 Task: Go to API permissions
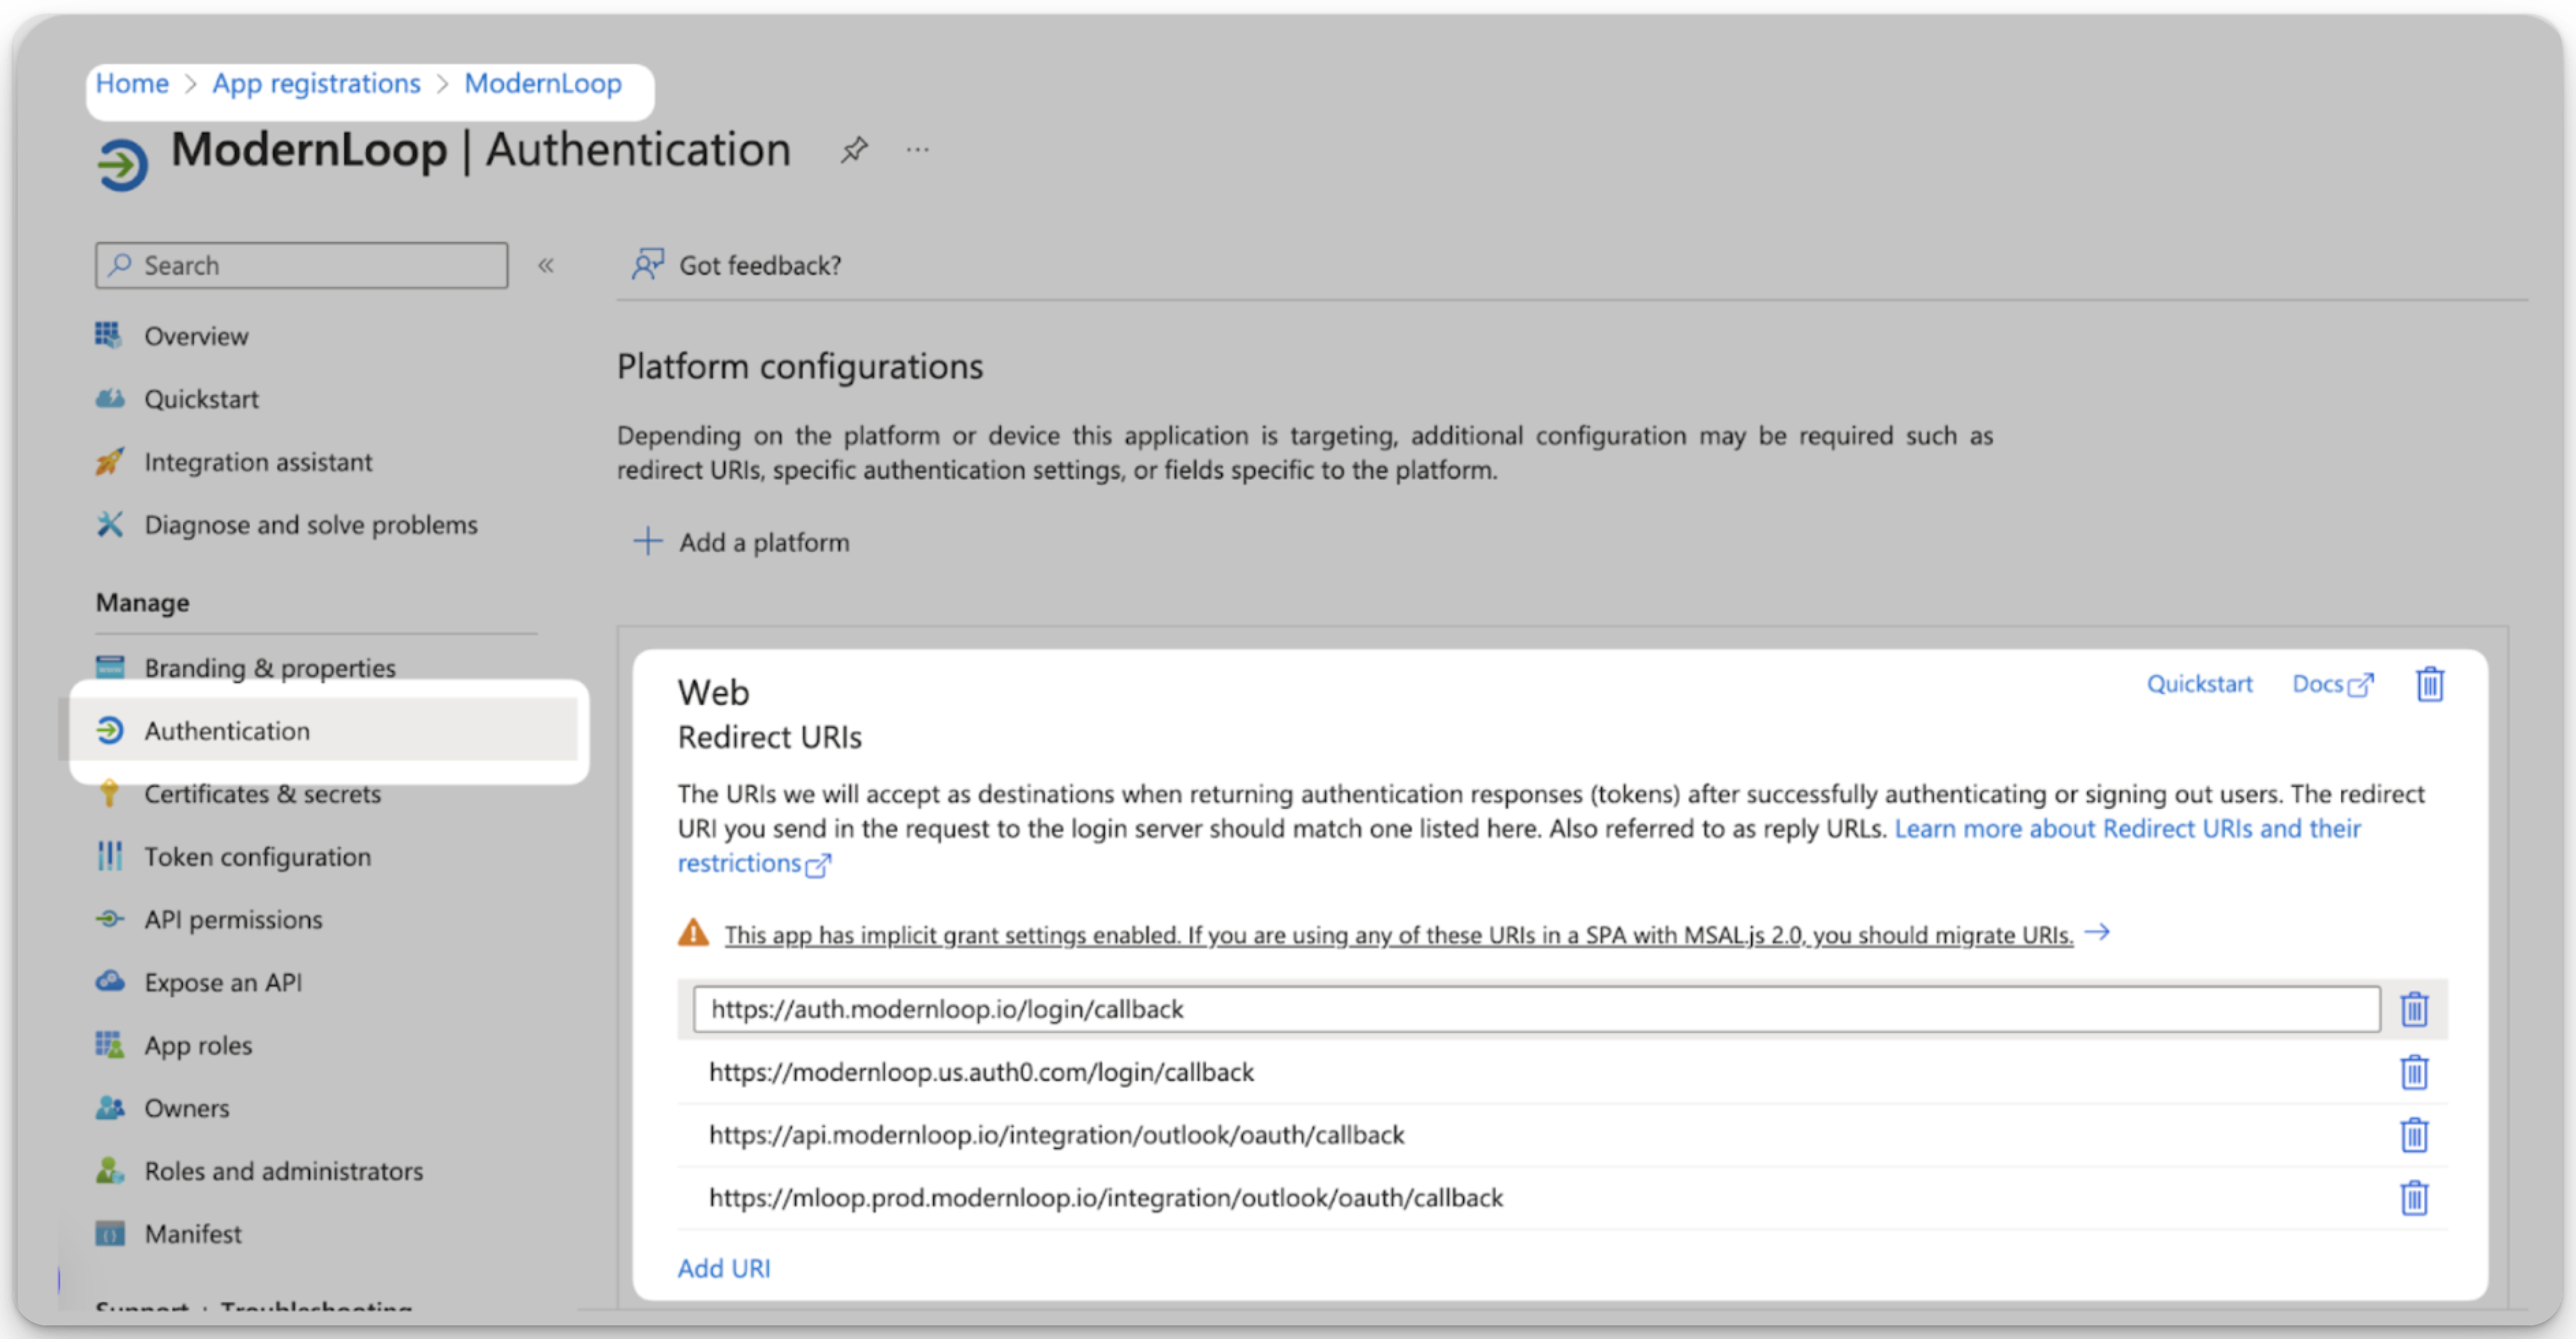[x=233, y=920]
